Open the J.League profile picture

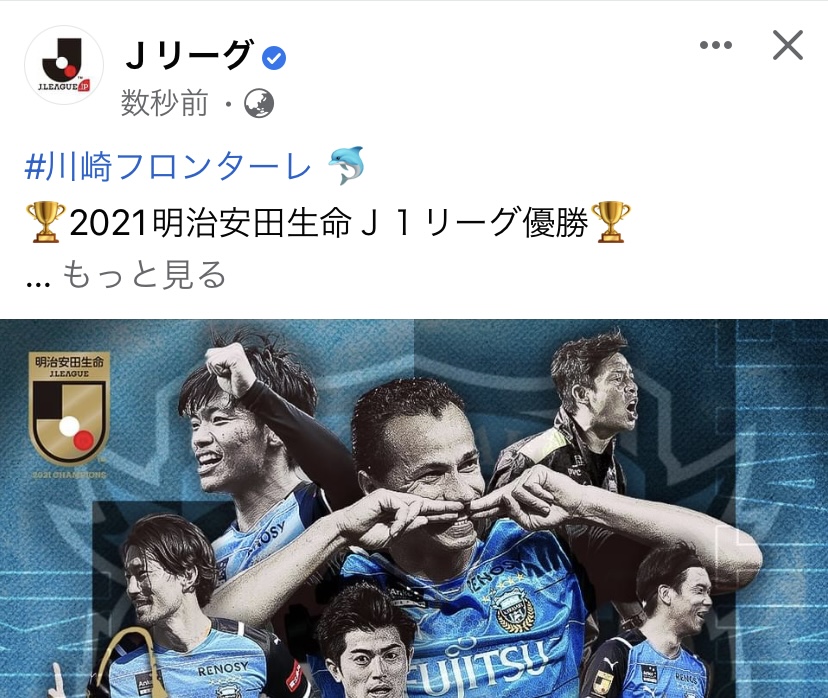click(x=64, y=65)
